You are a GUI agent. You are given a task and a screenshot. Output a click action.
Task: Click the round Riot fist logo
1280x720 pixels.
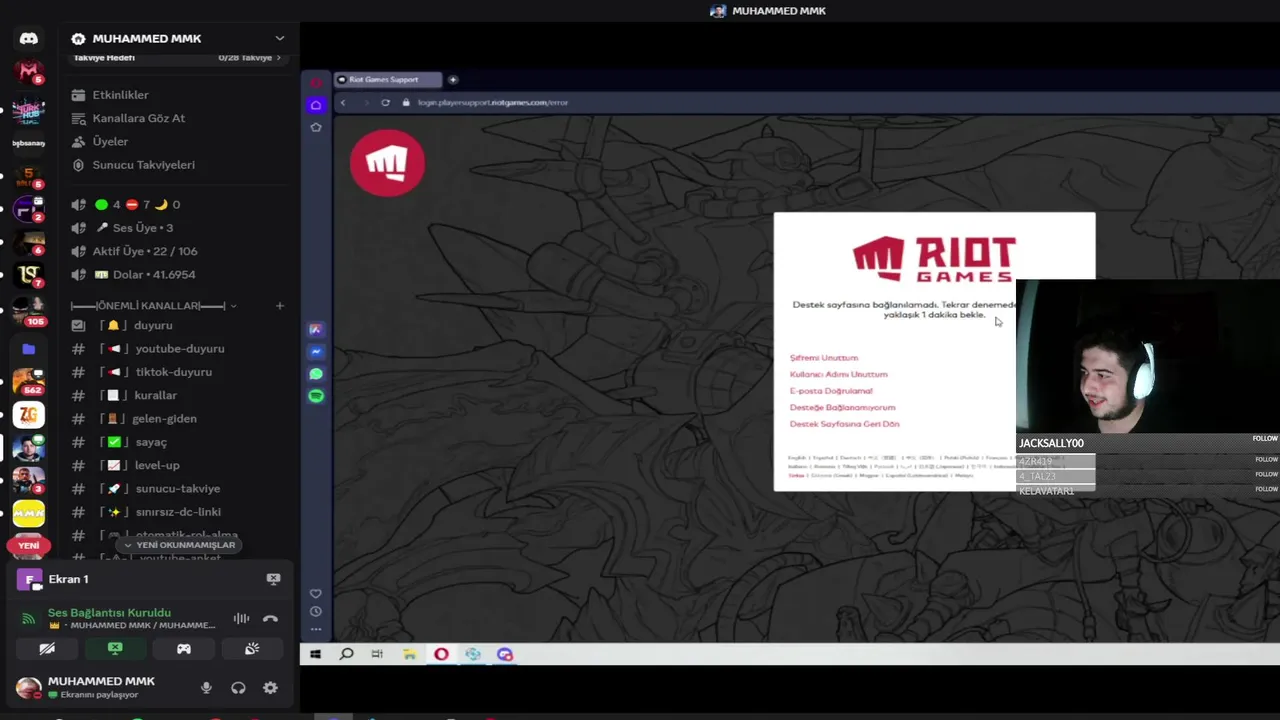point(388,163)
